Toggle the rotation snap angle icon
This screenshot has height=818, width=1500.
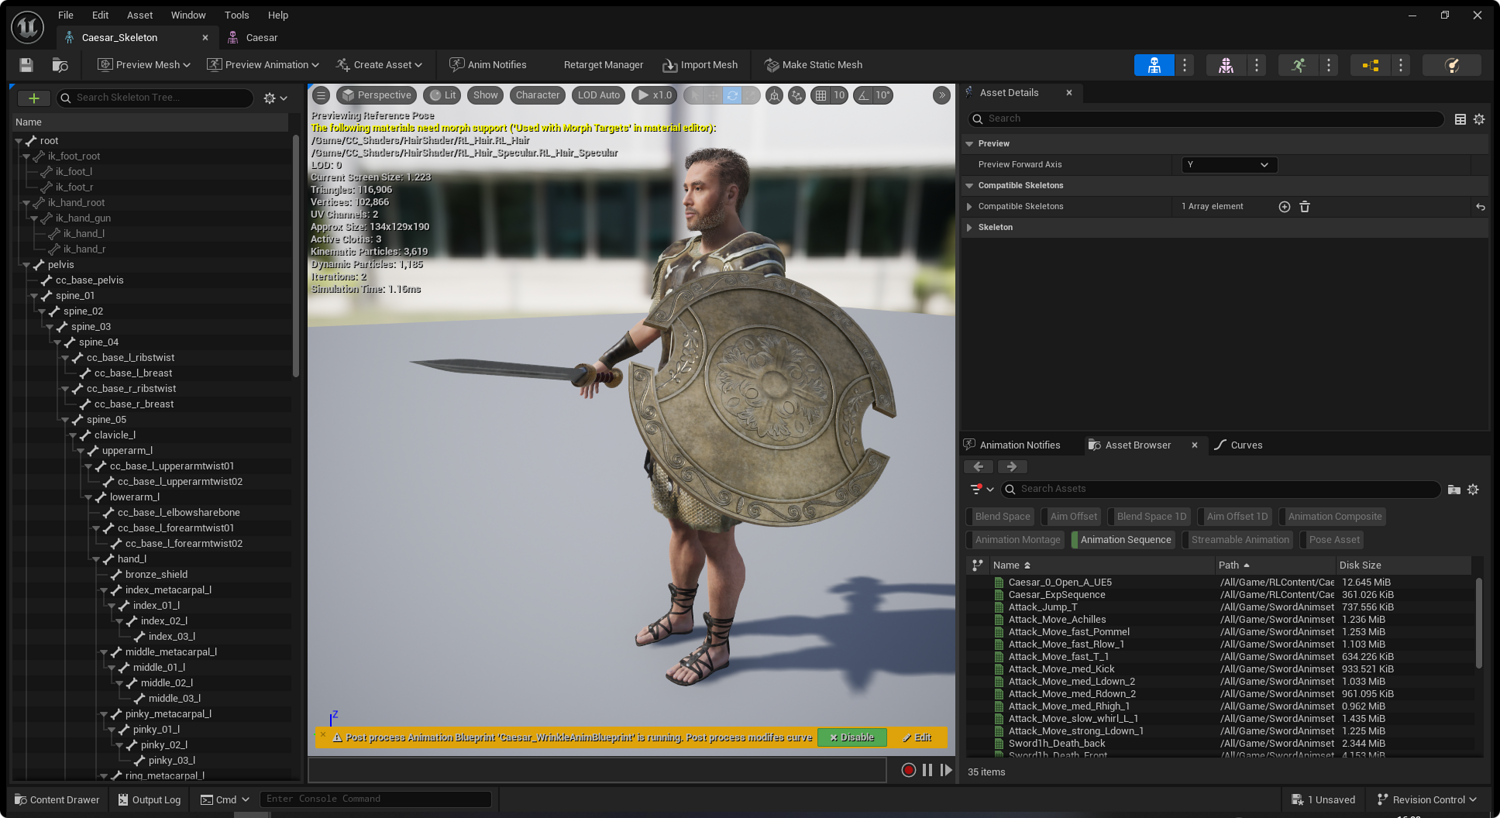pos(863,95)
